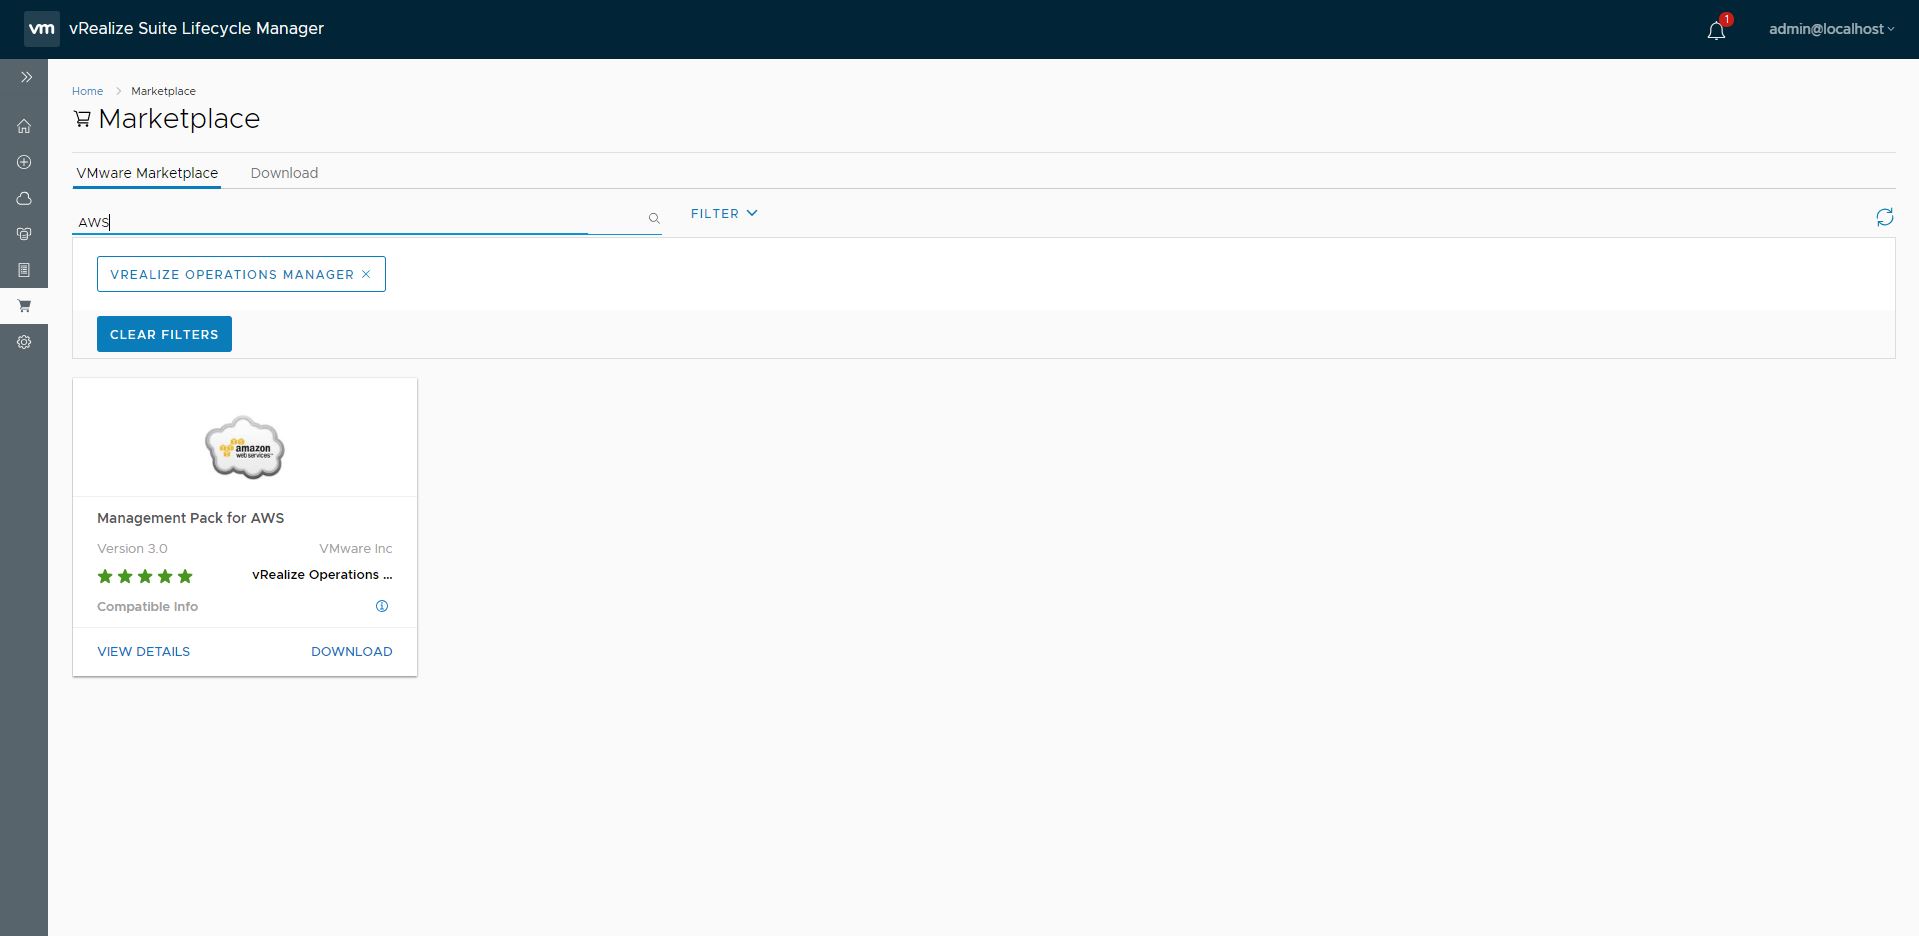The image size is (1919, 936).
Task: Click the search magnifier icon
Action: [654, 218]
